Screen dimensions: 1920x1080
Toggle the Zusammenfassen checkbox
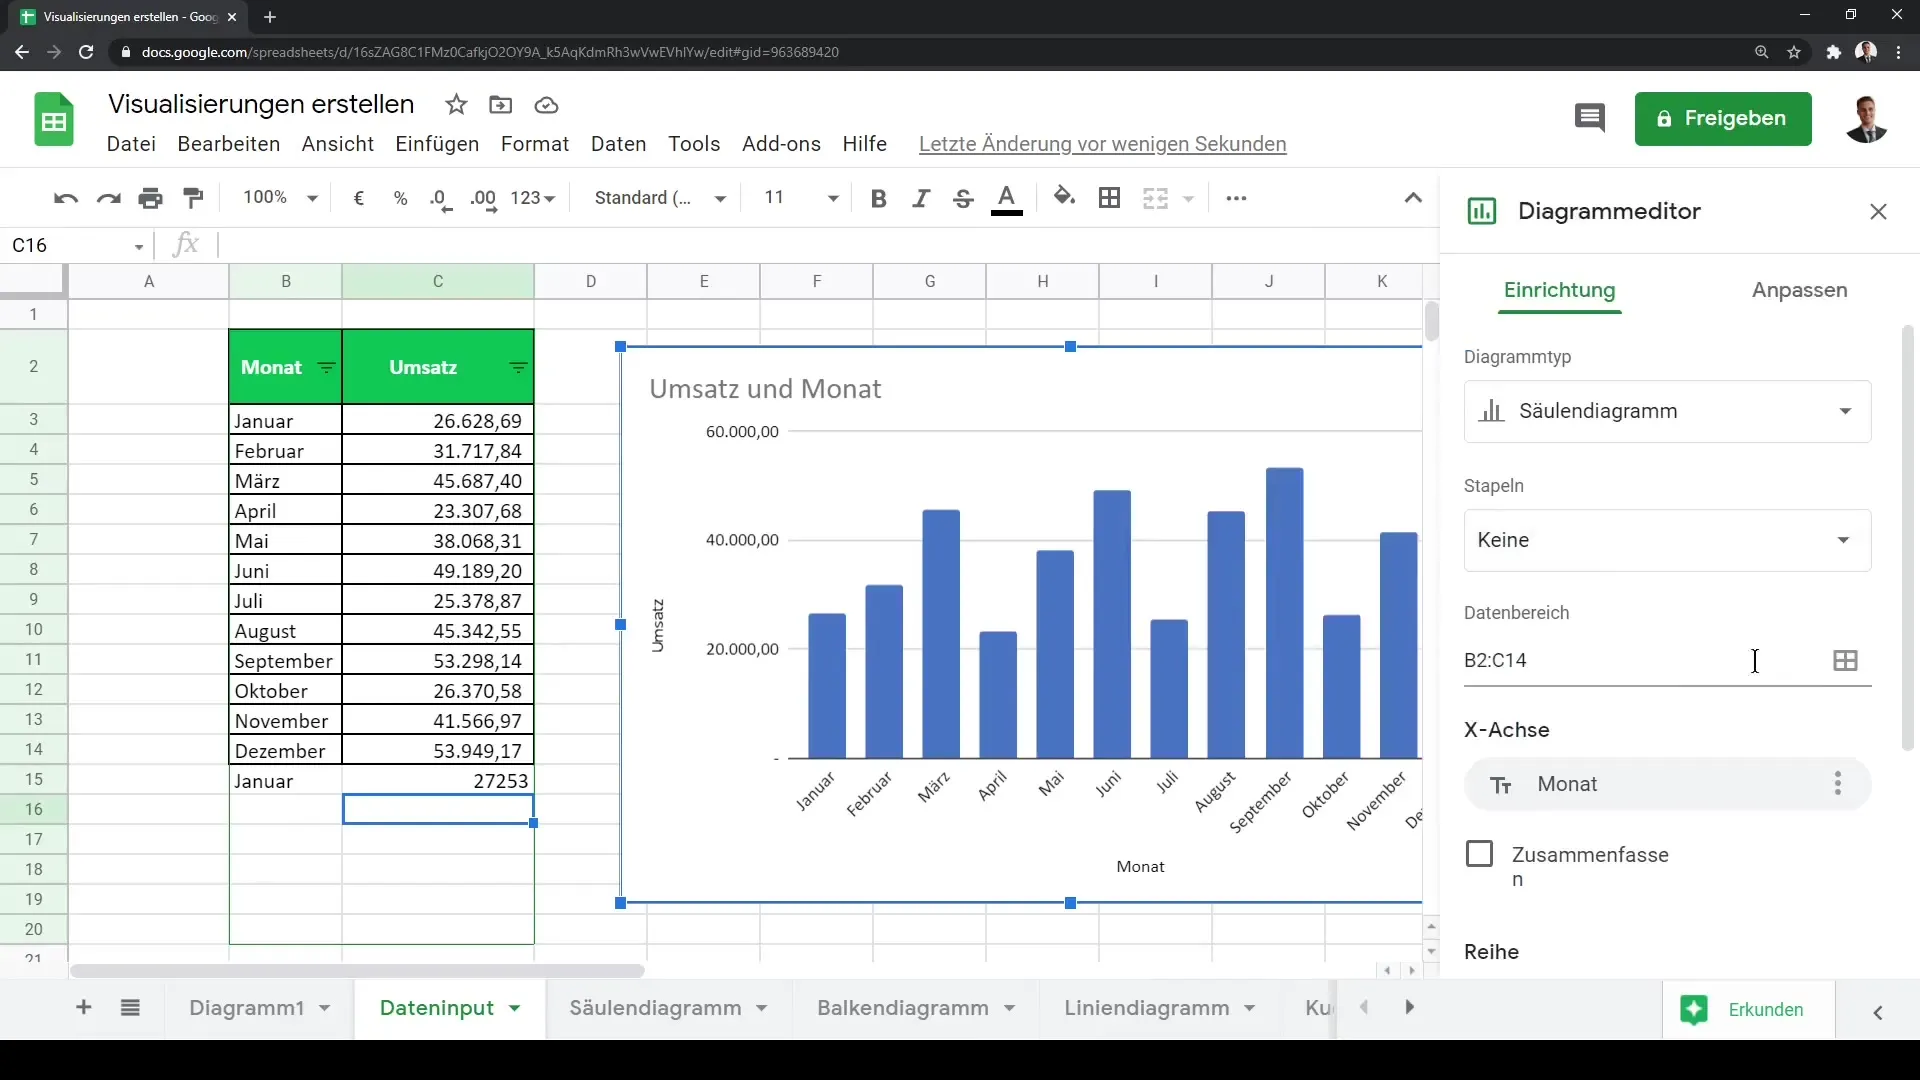pyautogui.click(x=1480, y=855)
